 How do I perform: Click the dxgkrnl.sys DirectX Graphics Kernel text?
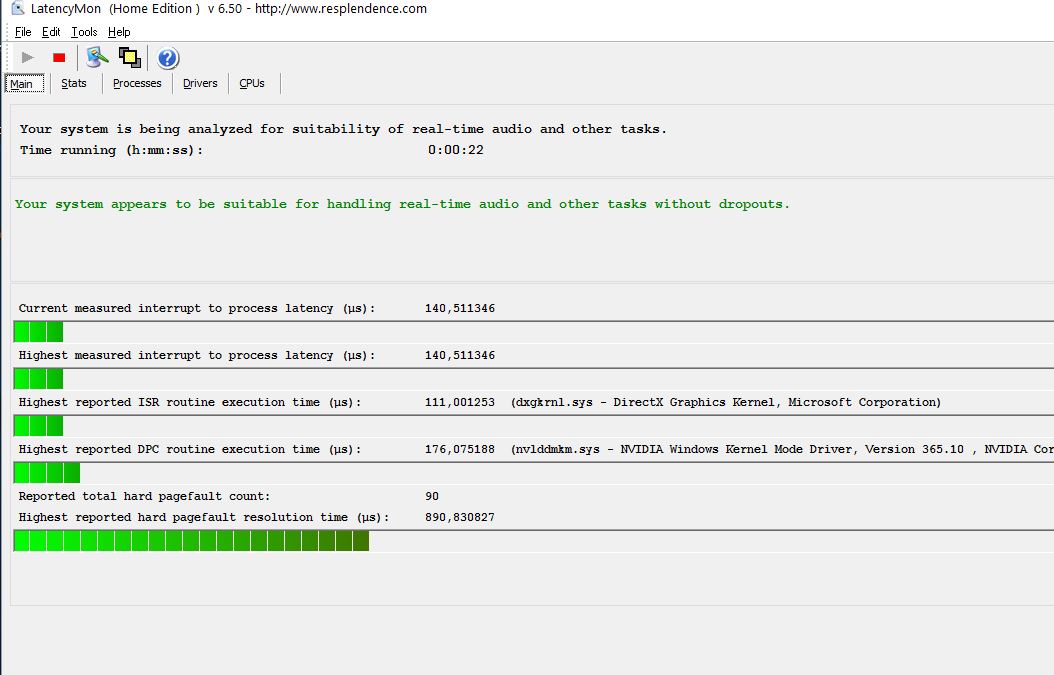pyautogui.click(x=726, y=402)
